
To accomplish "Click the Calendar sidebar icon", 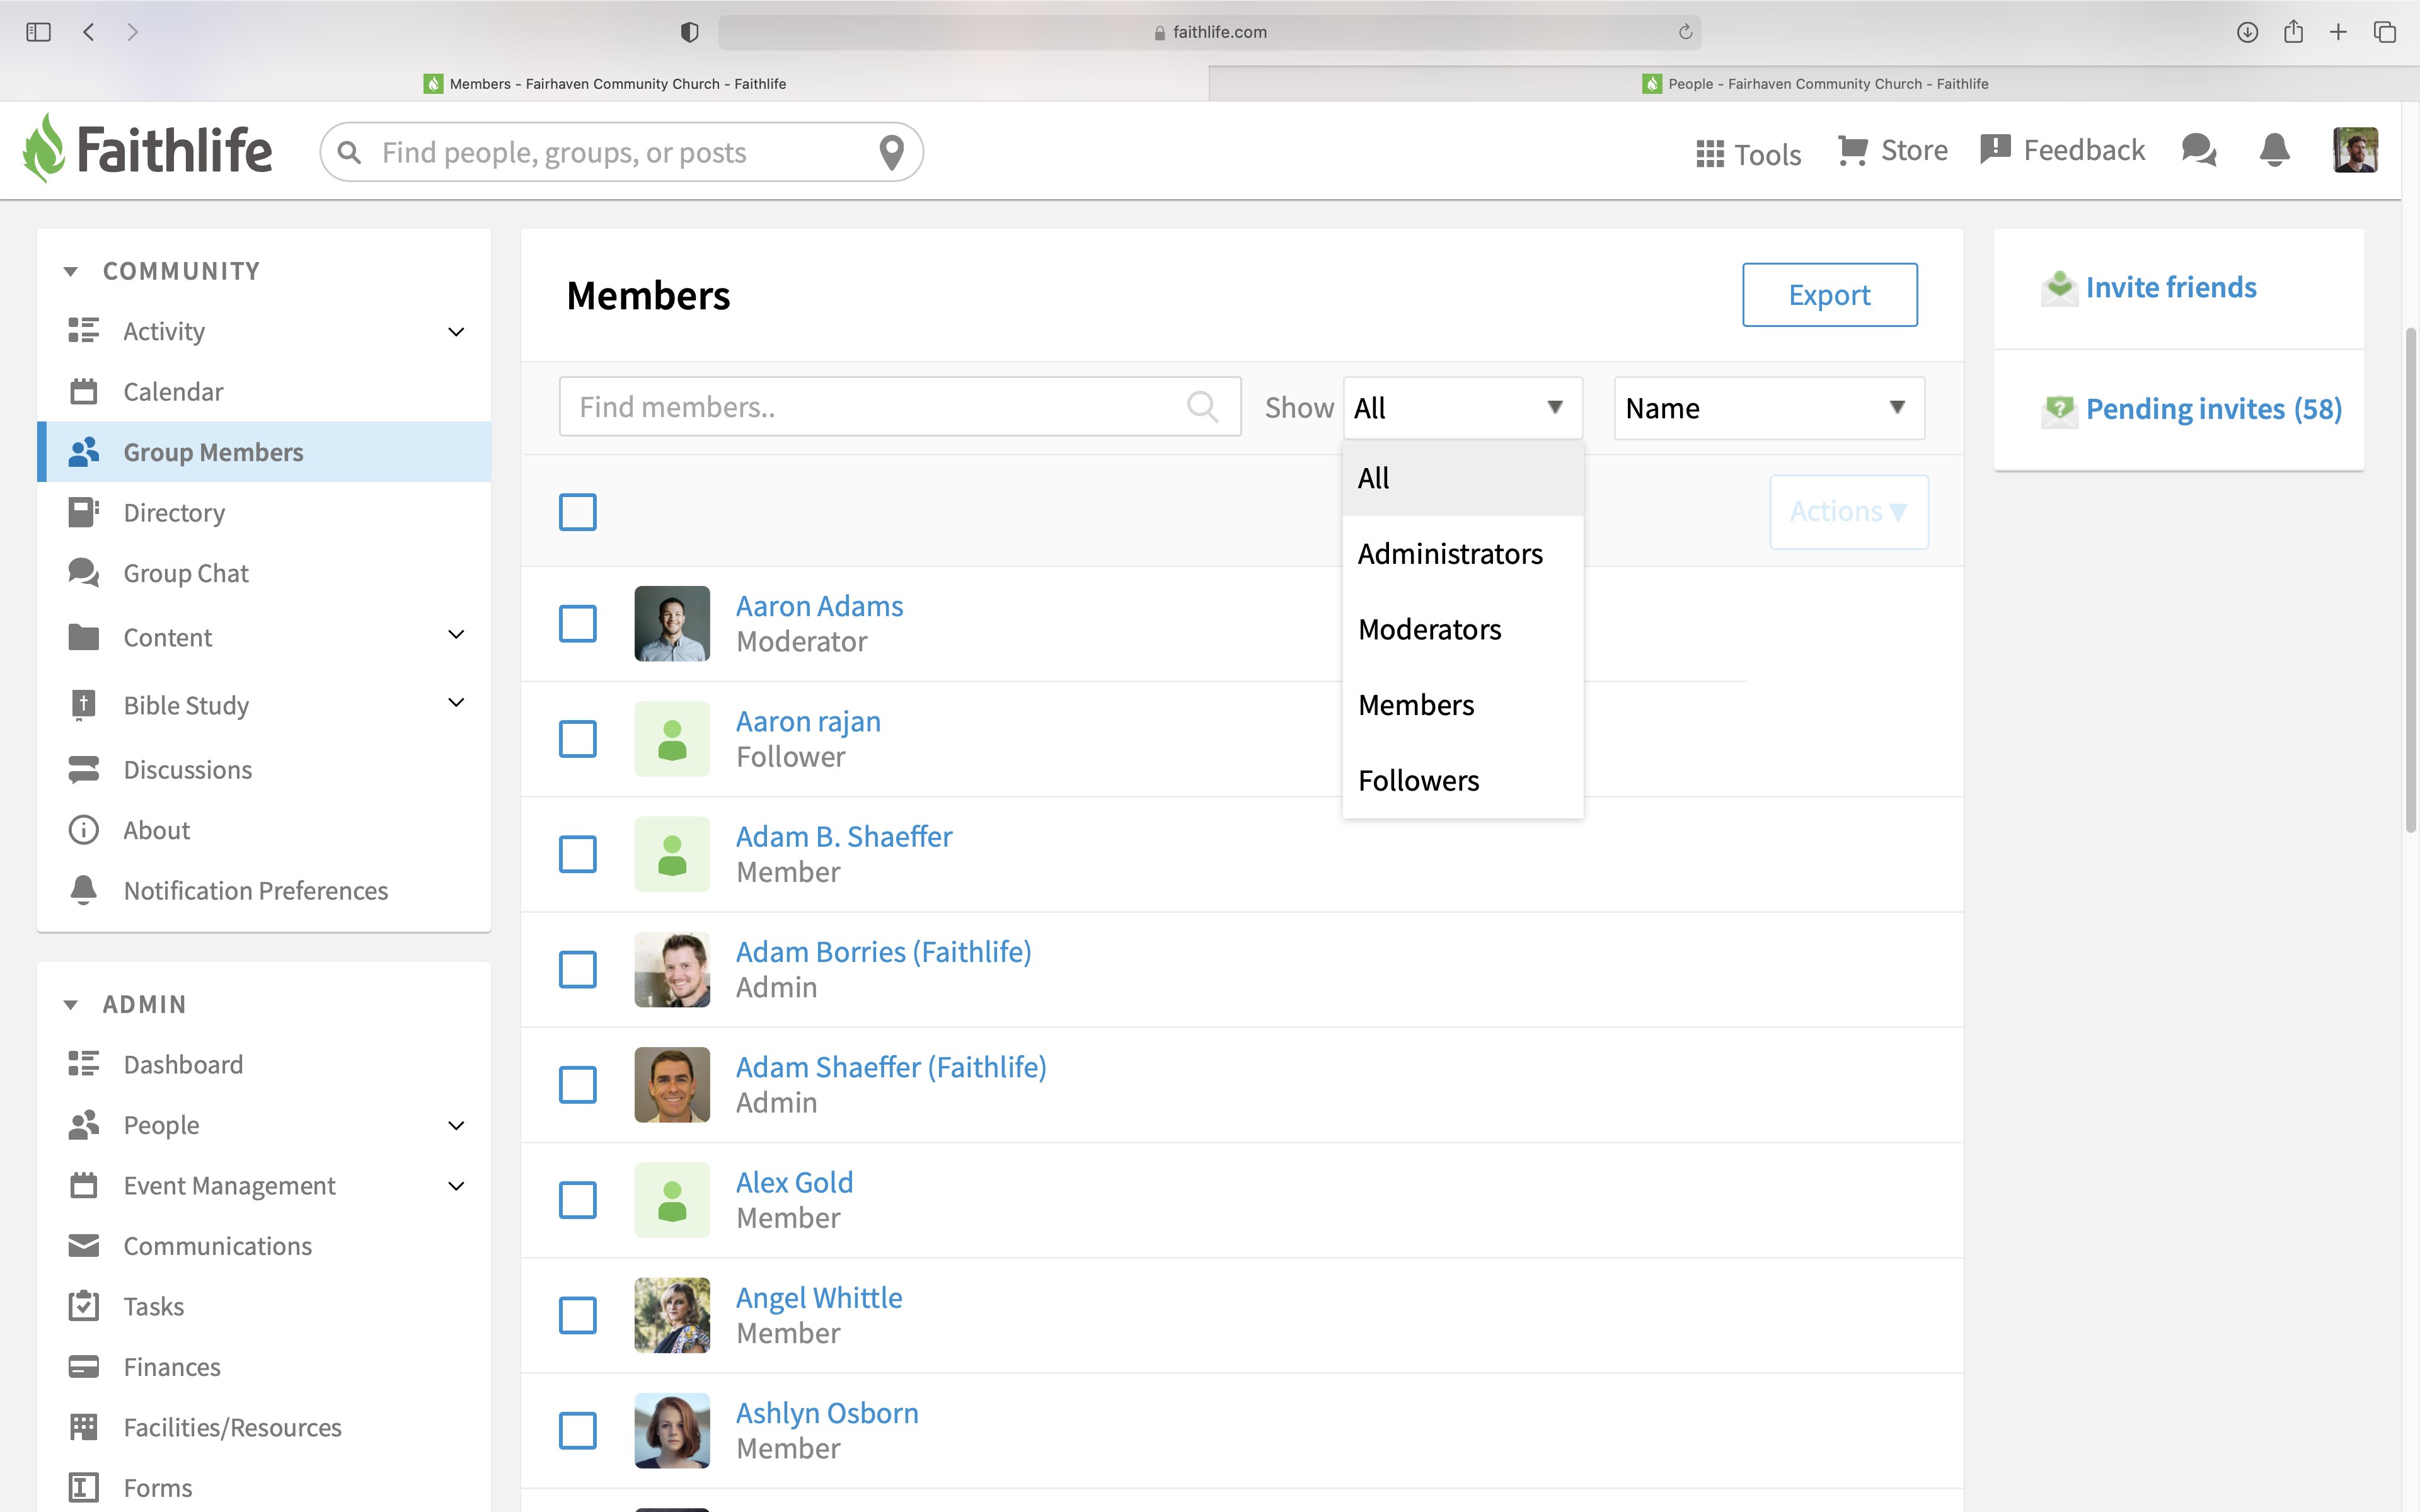I will [84, 391].
